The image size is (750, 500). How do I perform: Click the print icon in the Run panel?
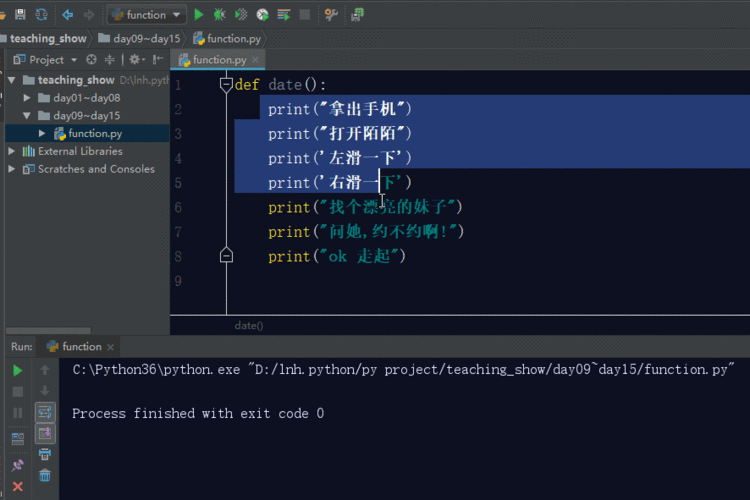45,454
